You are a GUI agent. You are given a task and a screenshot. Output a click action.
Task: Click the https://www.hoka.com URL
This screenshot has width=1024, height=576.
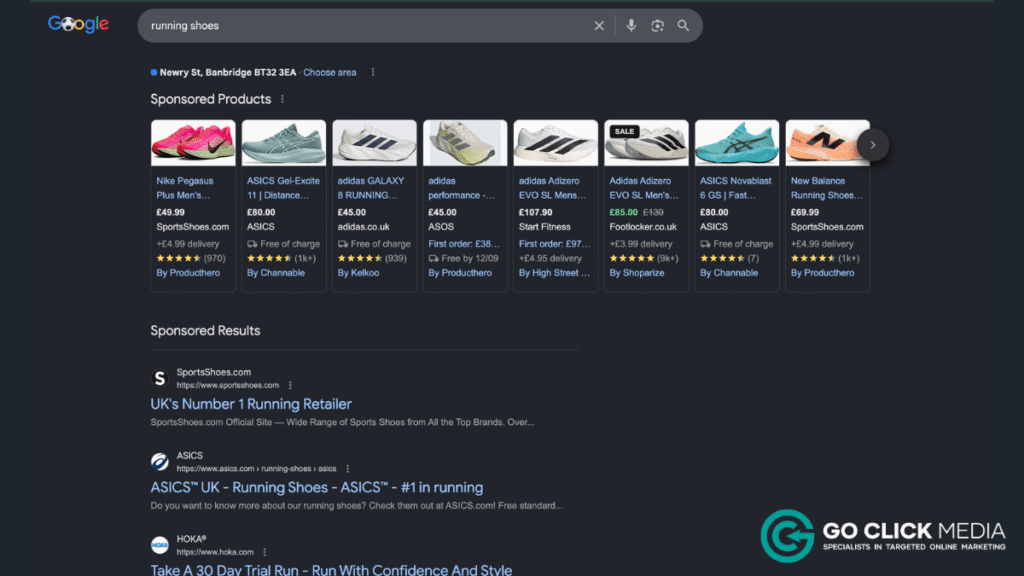(215, 552)
